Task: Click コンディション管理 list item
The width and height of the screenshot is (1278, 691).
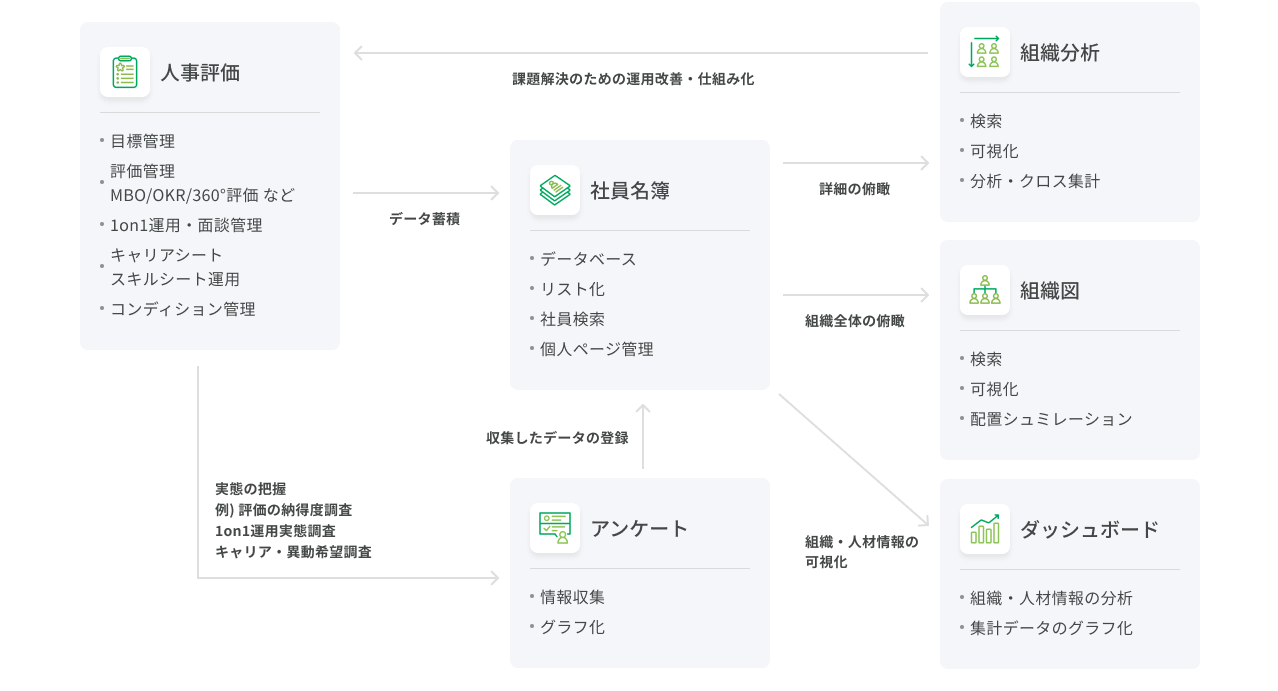Action: coord(183,309)
